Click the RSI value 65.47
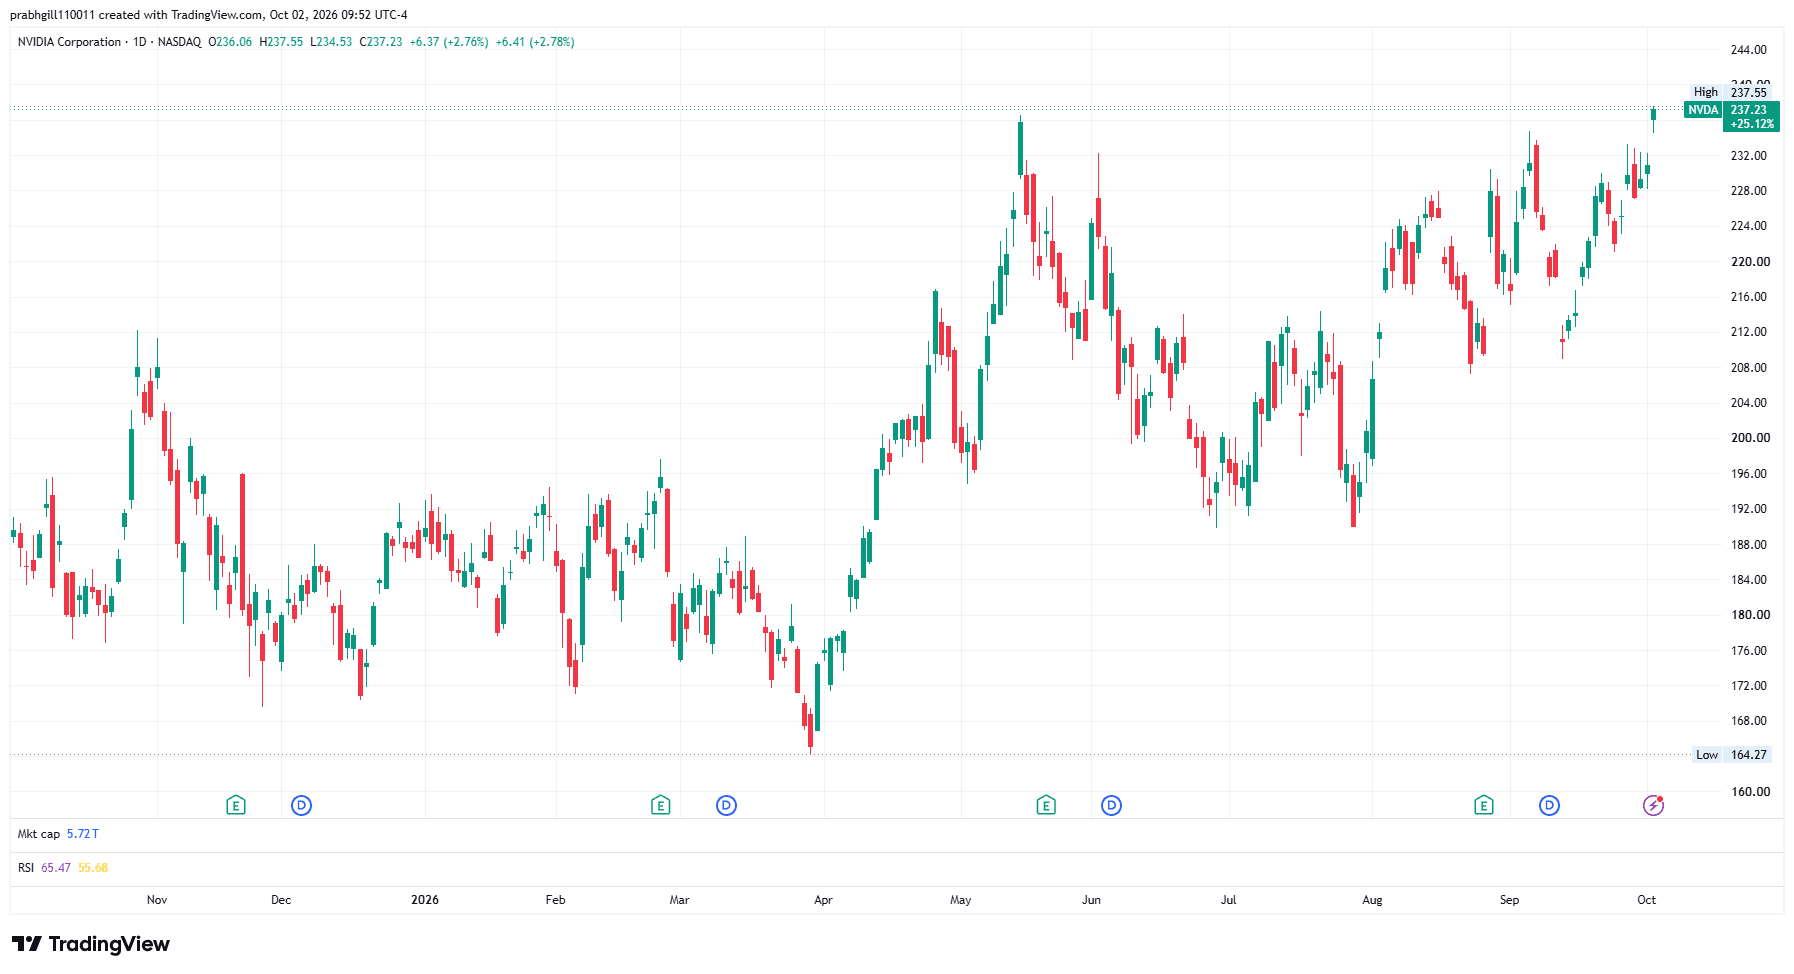Viewport: 1794px width, 974px height. [x=56, y=868]
